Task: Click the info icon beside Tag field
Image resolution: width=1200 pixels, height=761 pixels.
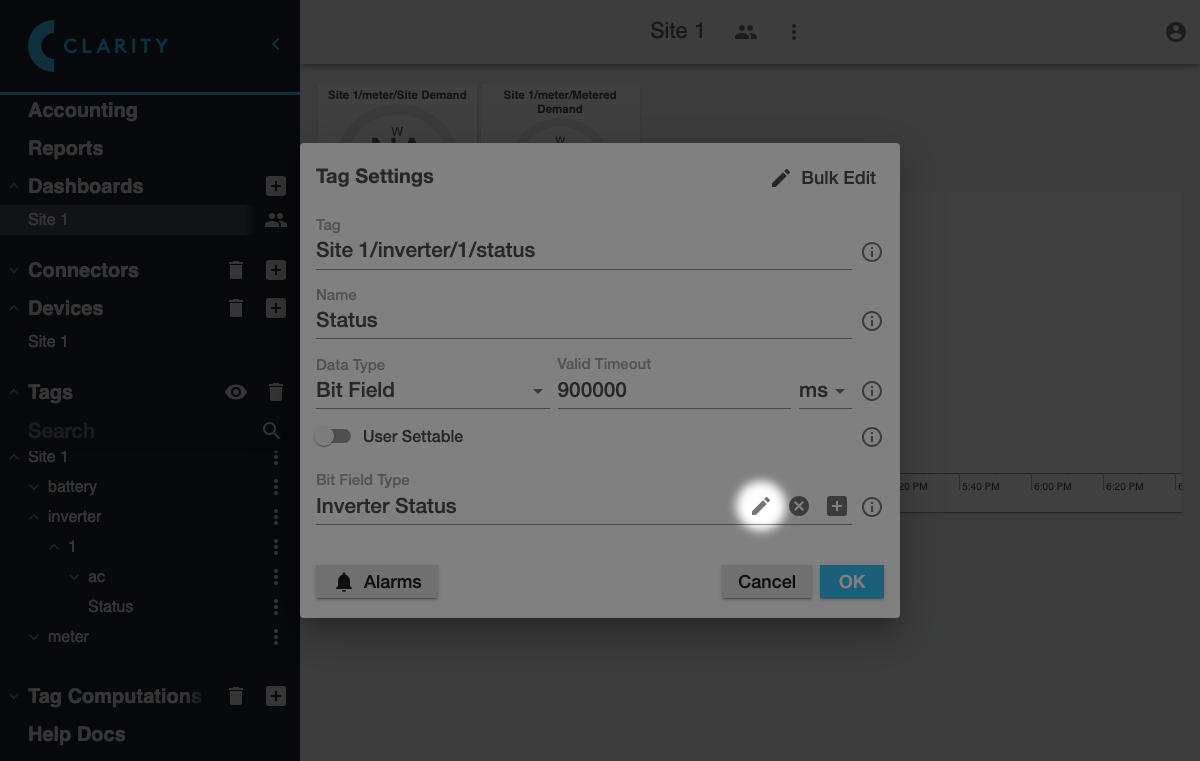Action: (x=872, y=252)
